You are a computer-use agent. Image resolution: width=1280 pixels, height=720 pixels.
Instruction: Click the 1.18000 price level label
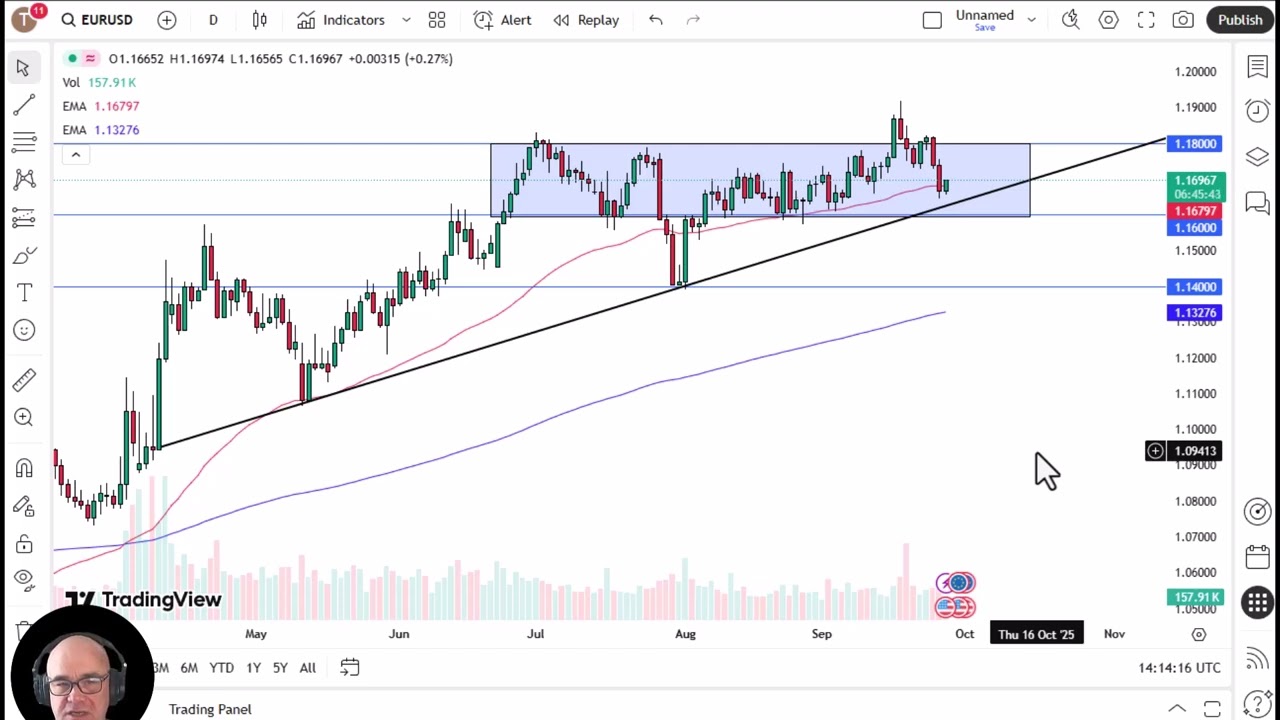coord(1195,144)
